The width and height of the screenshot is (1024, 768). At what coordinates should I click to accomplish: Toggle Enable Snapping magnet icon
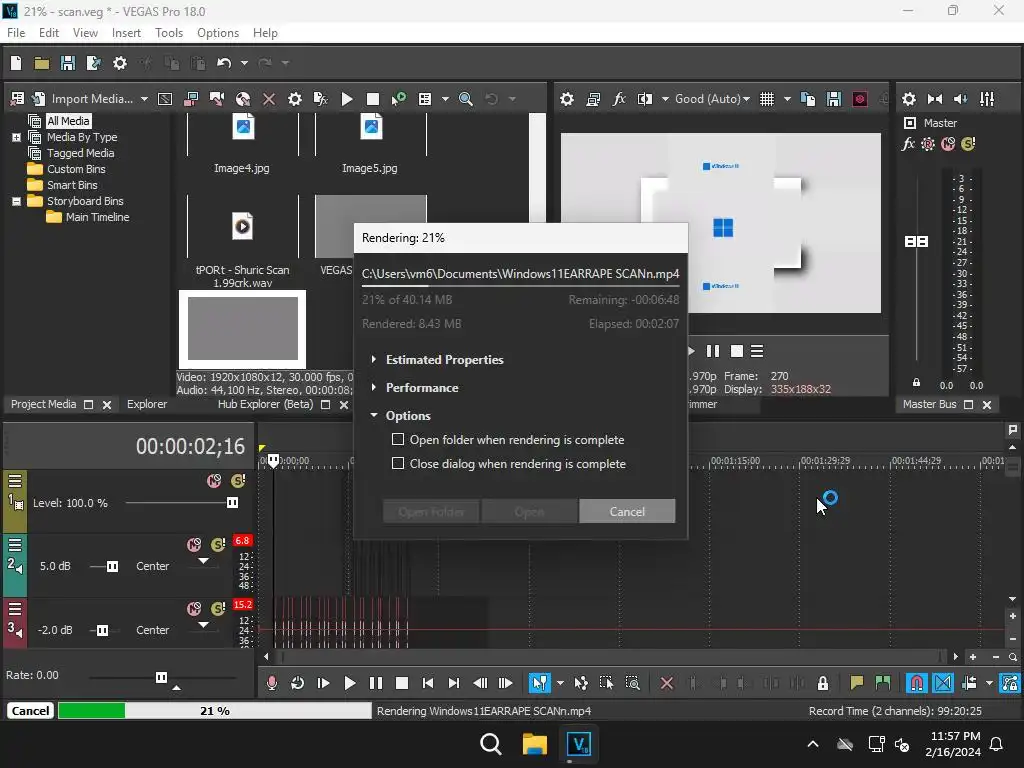[916, 683]
